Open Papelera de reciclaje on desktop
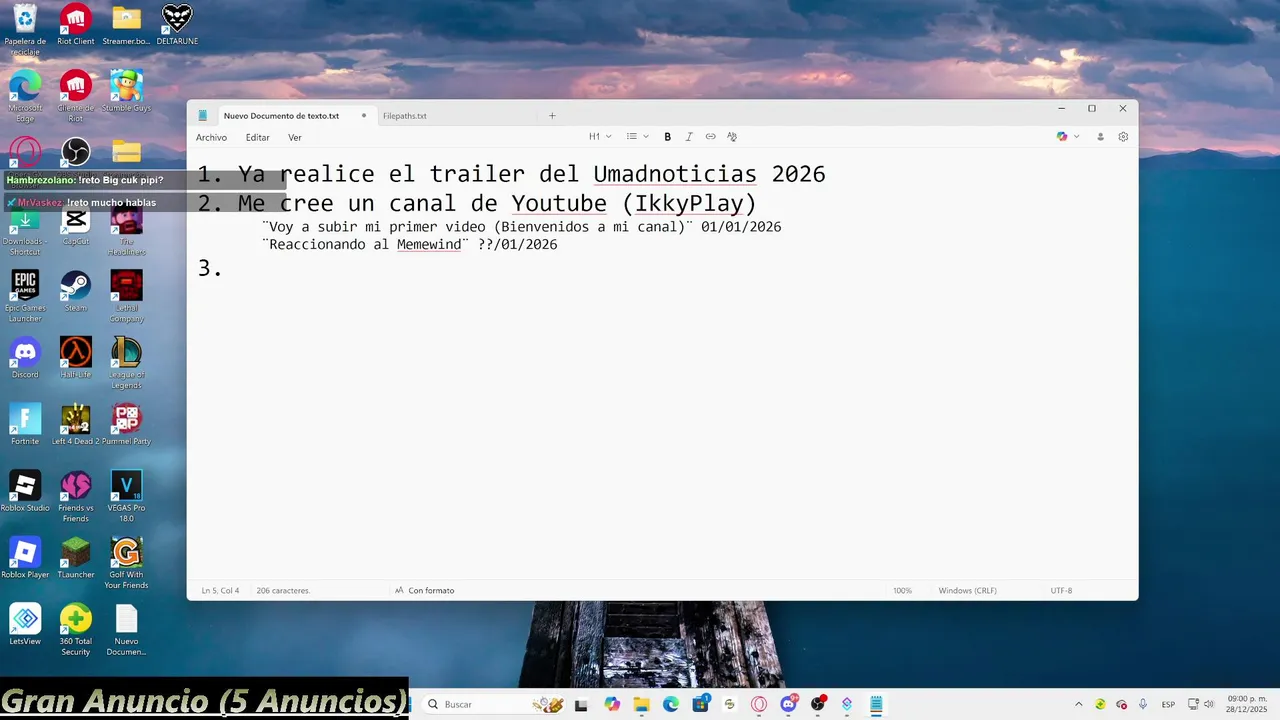The height and width of the screenshot is (720, 1280). (25, 30)
